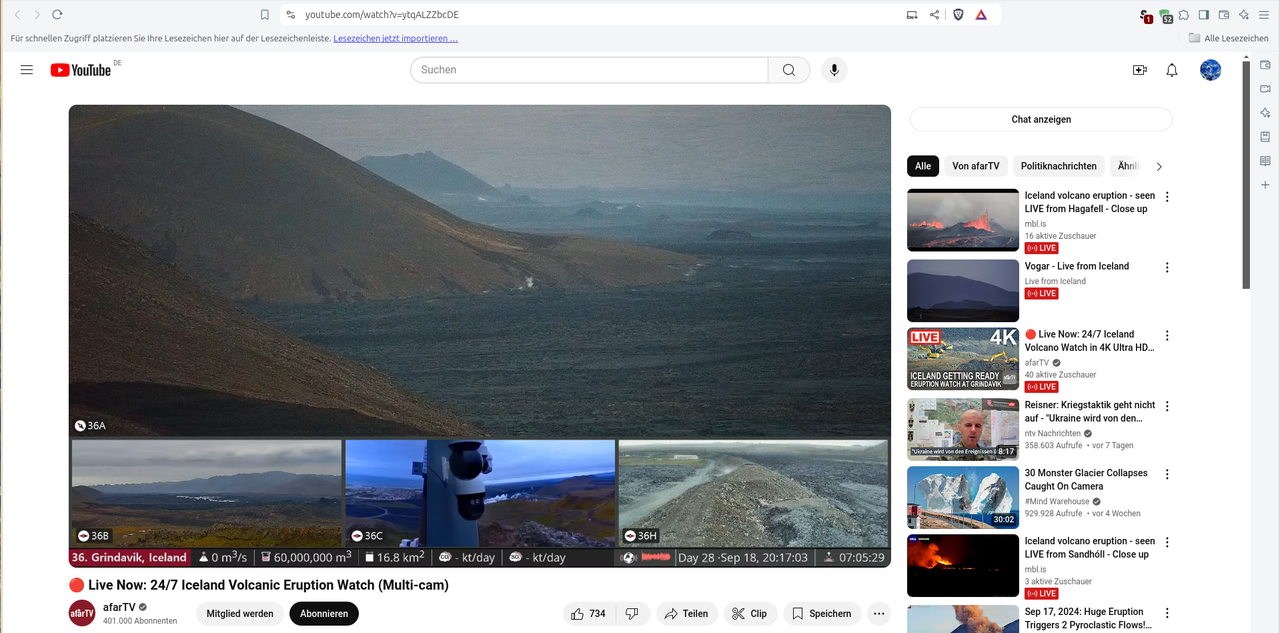Open the 30 Monster Glacier Collapses thumbnail
1280x633 pixels.
(x=963, y=498)
